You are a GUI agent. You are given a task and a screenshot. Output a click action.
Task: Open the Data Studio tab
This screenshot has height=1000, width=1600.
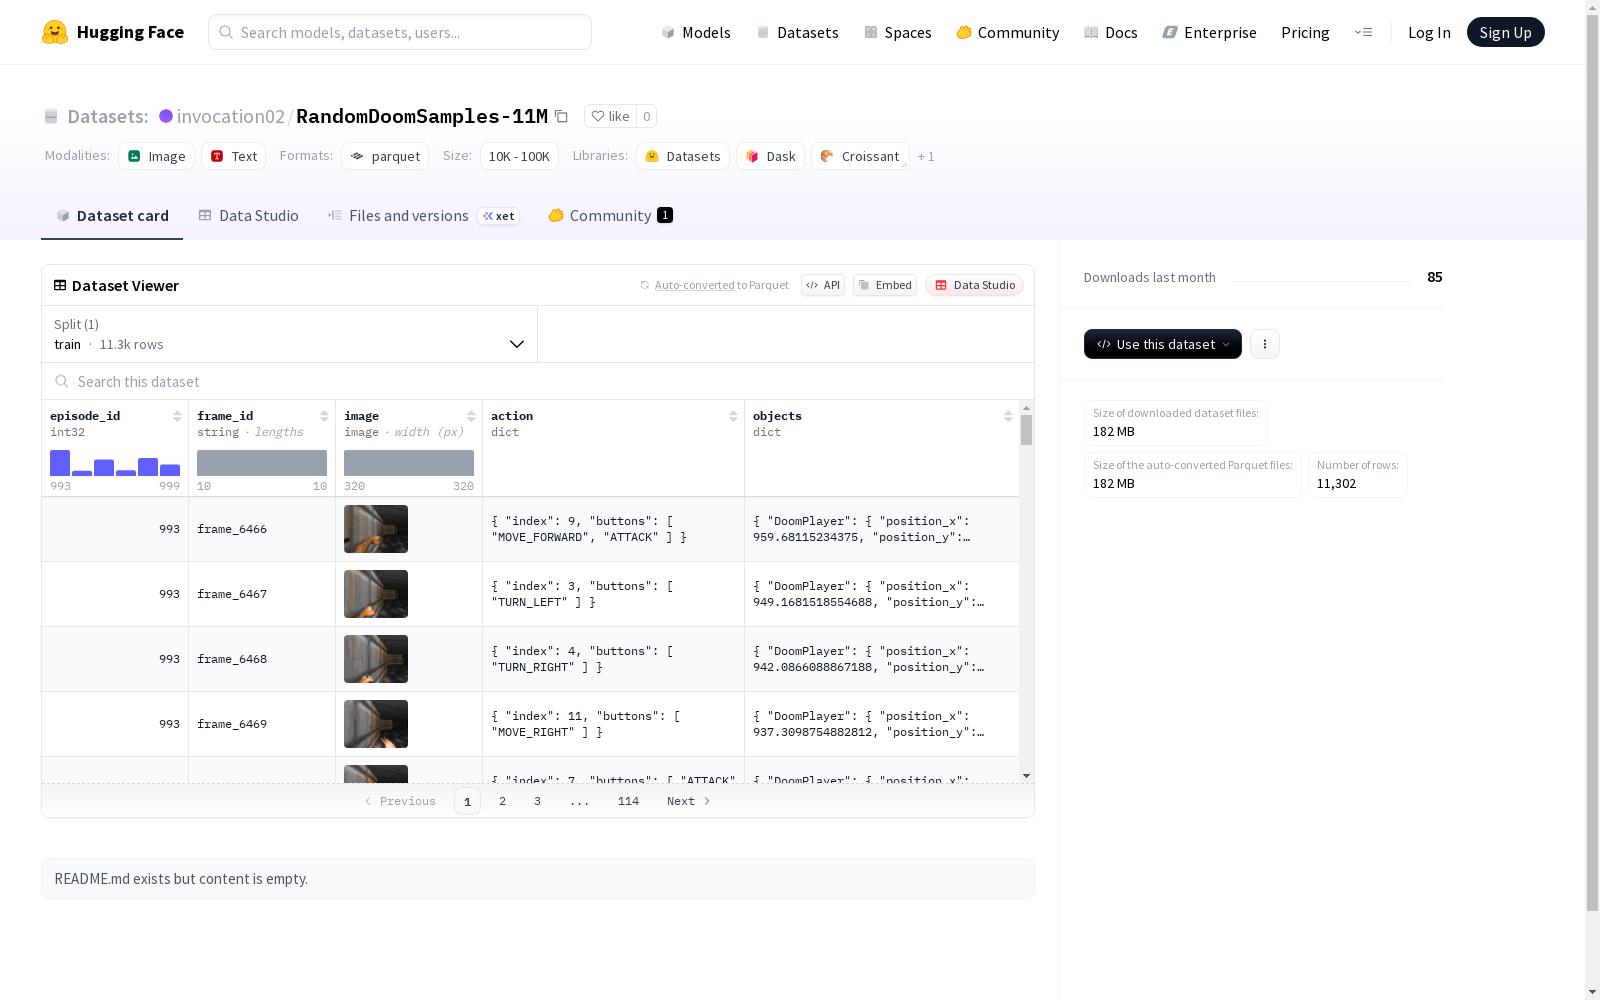click(249, 216)
